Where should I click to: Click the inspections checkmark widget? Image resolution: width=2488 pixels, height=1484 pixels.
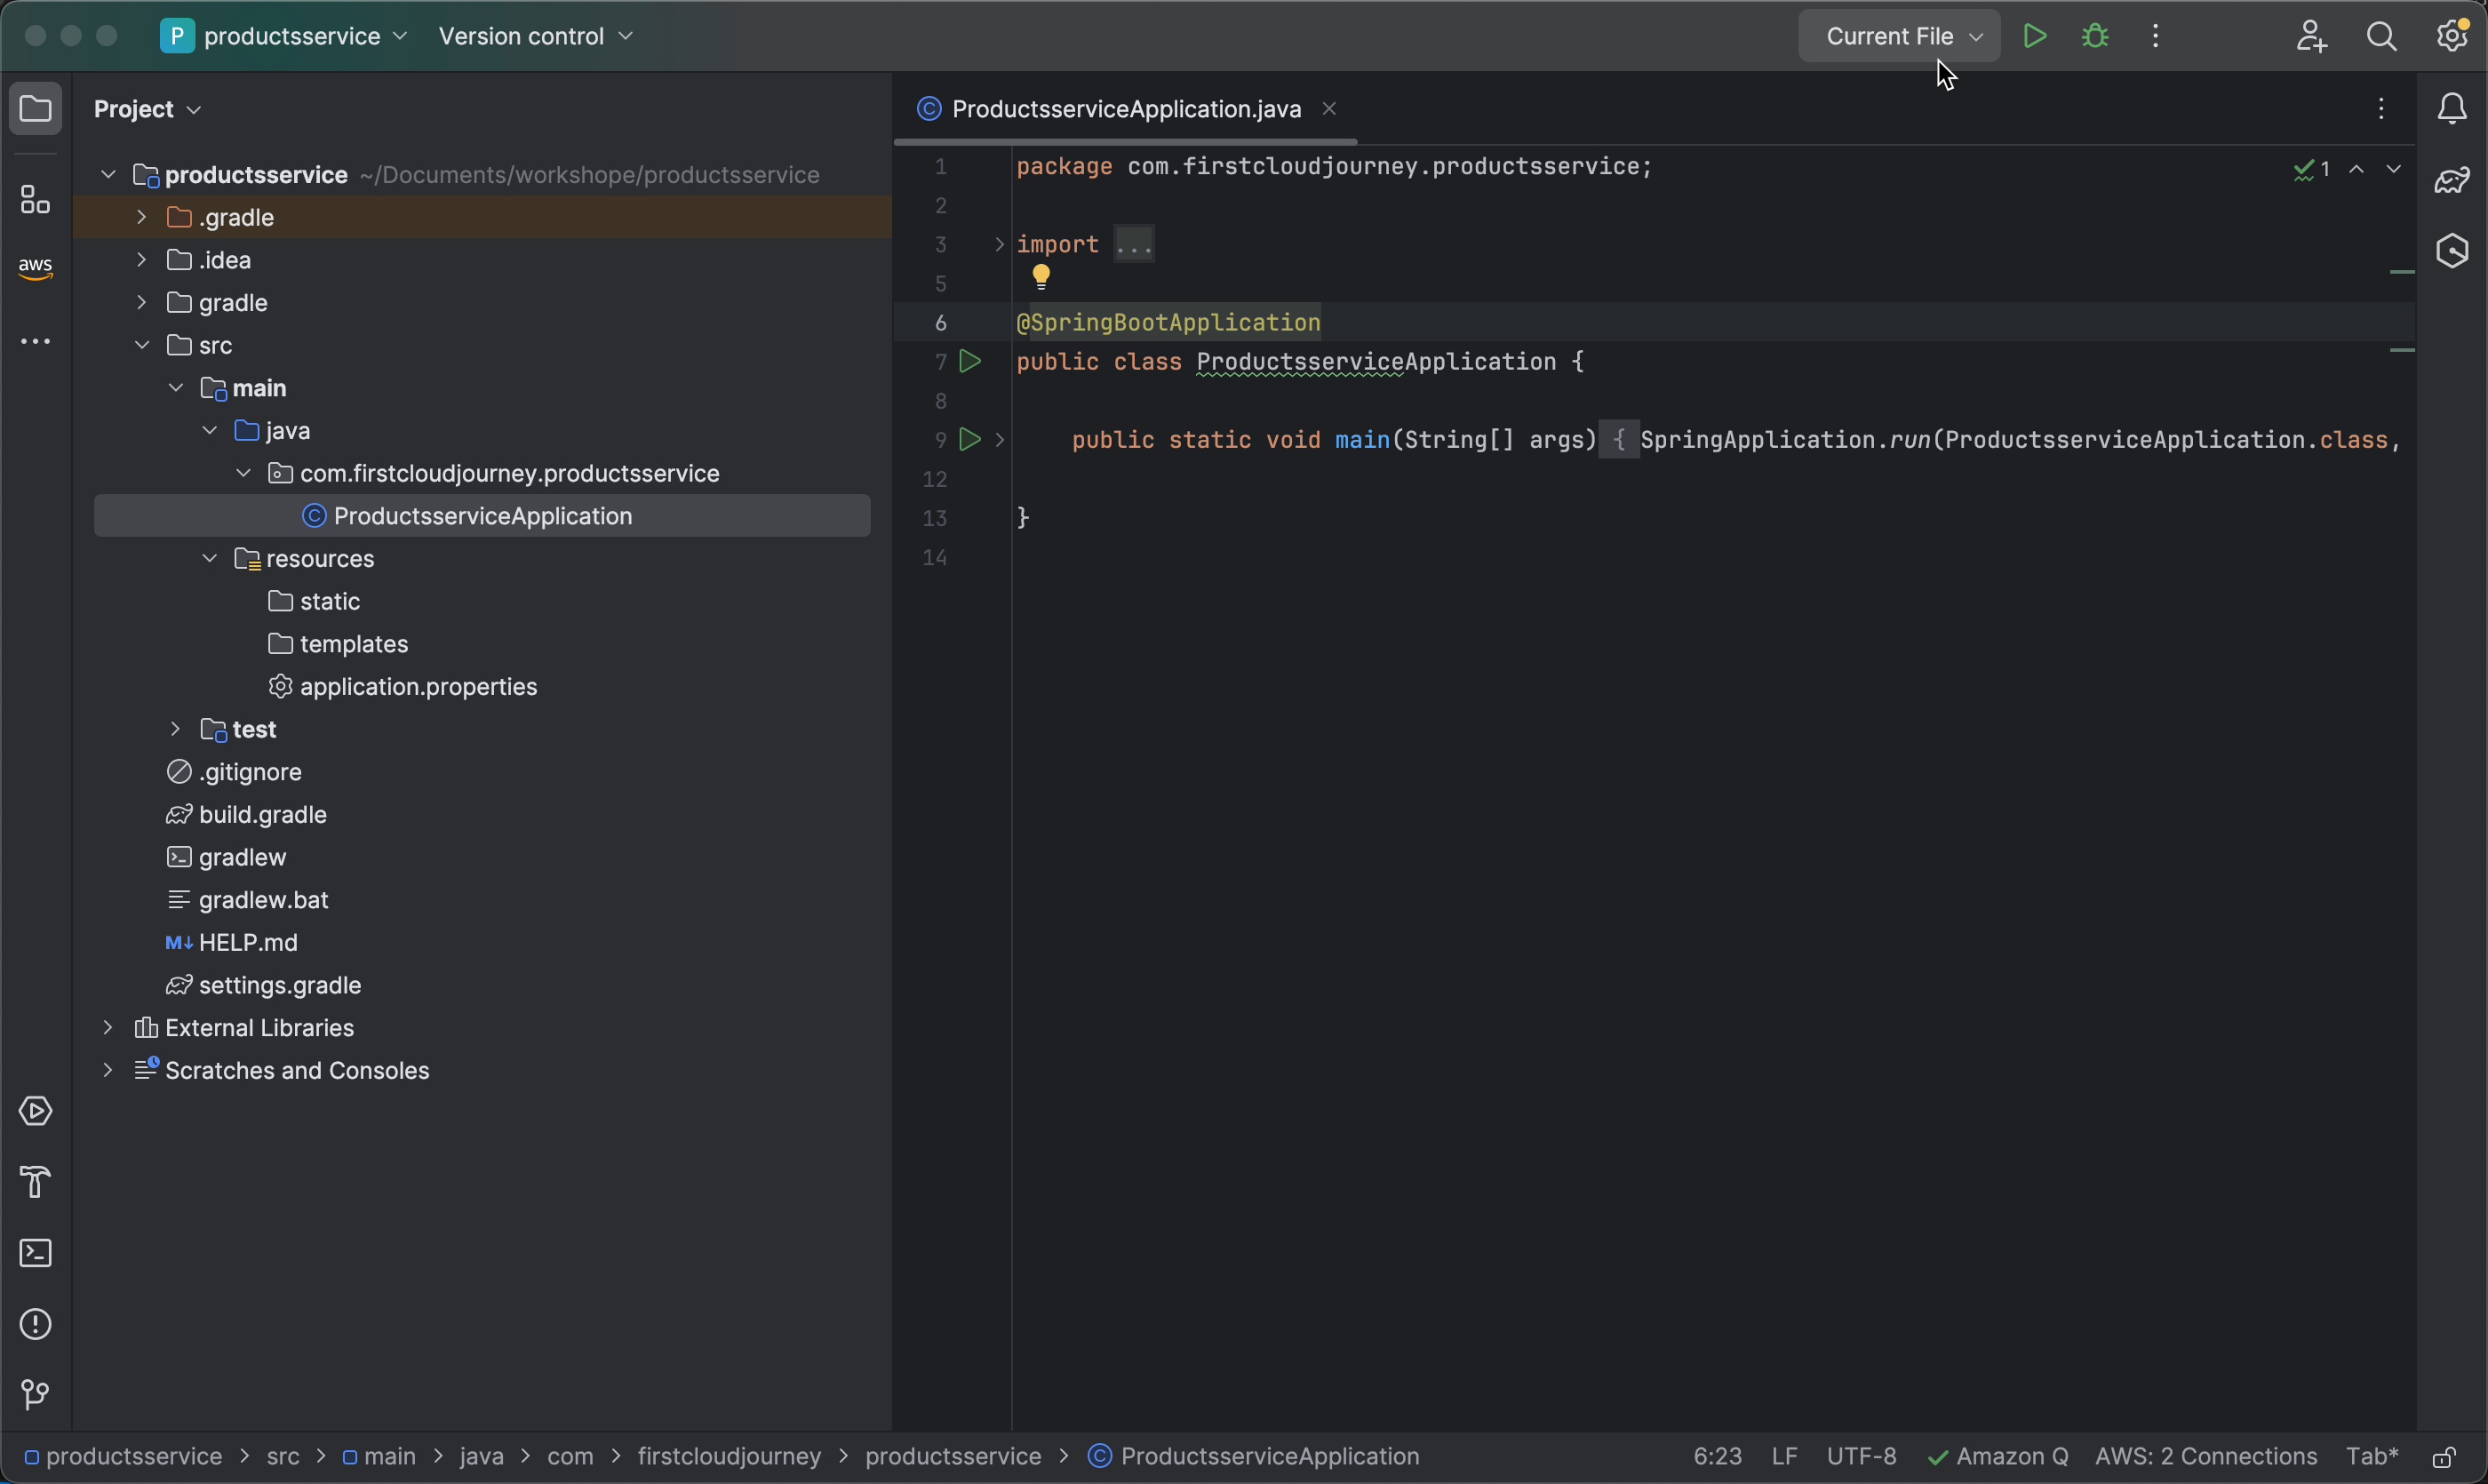(x=2312, y=169)
